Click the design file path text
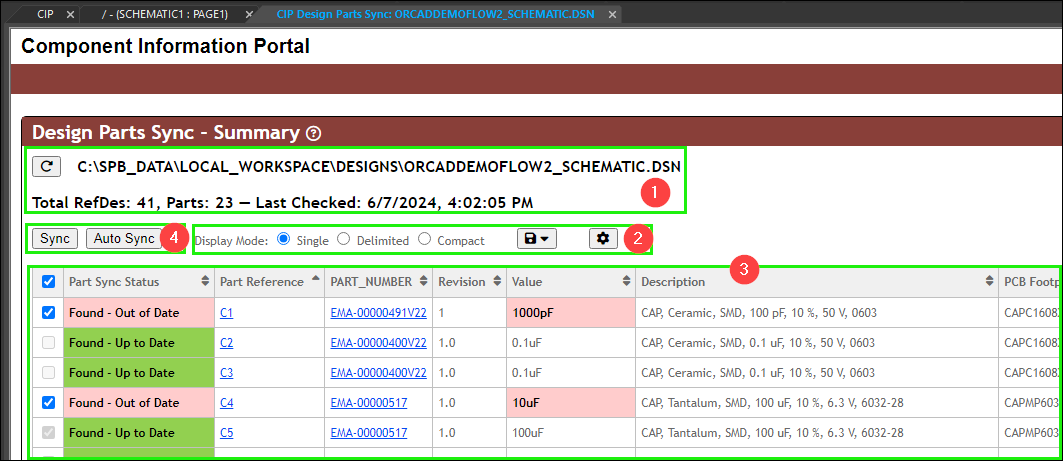The image size is (1063, 461). (379, 167)
